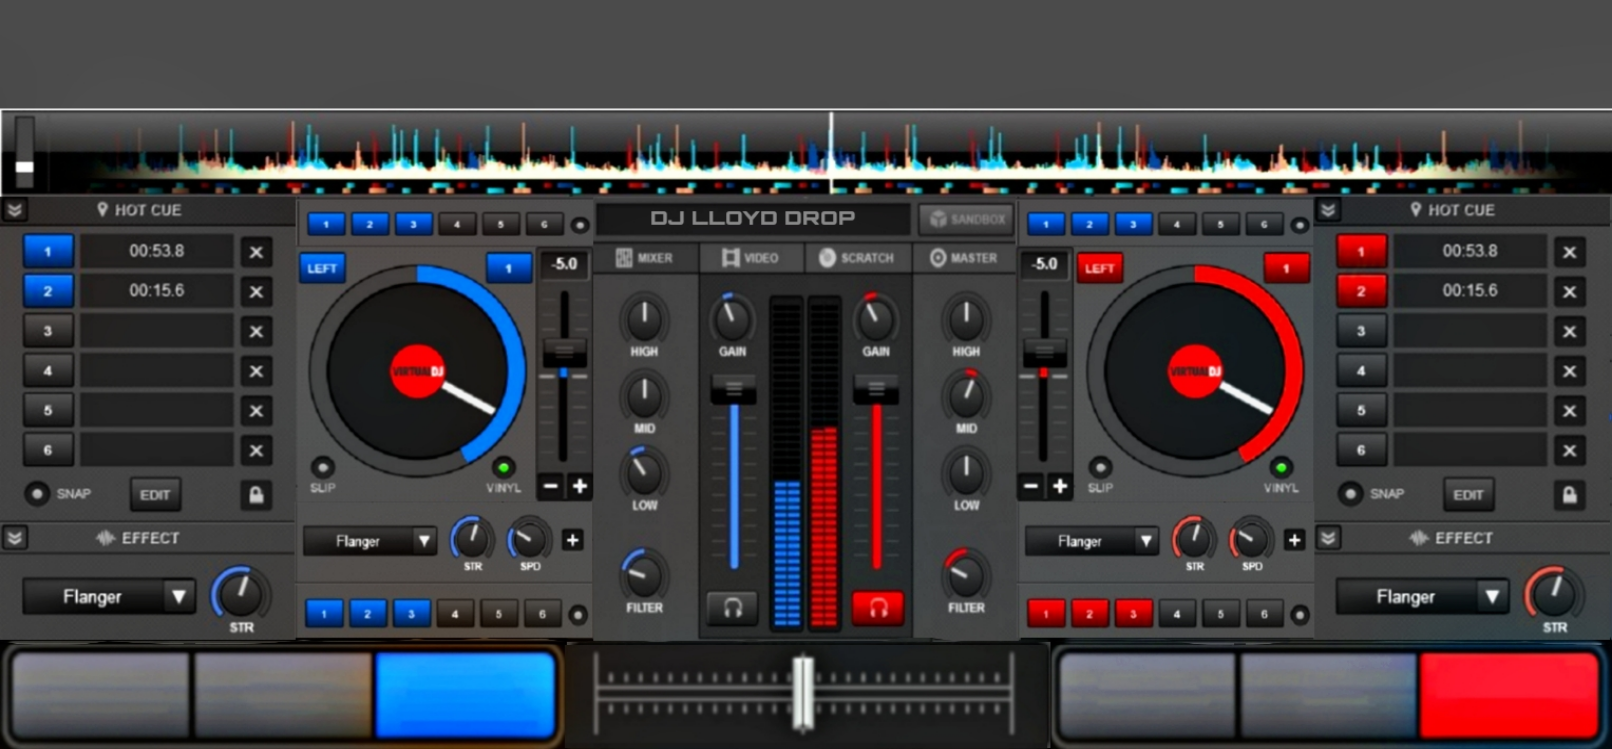Screen dimensions: 1612x749
Task: Toggle left deck SLIP mode
Action: click(x=322, y=467)
